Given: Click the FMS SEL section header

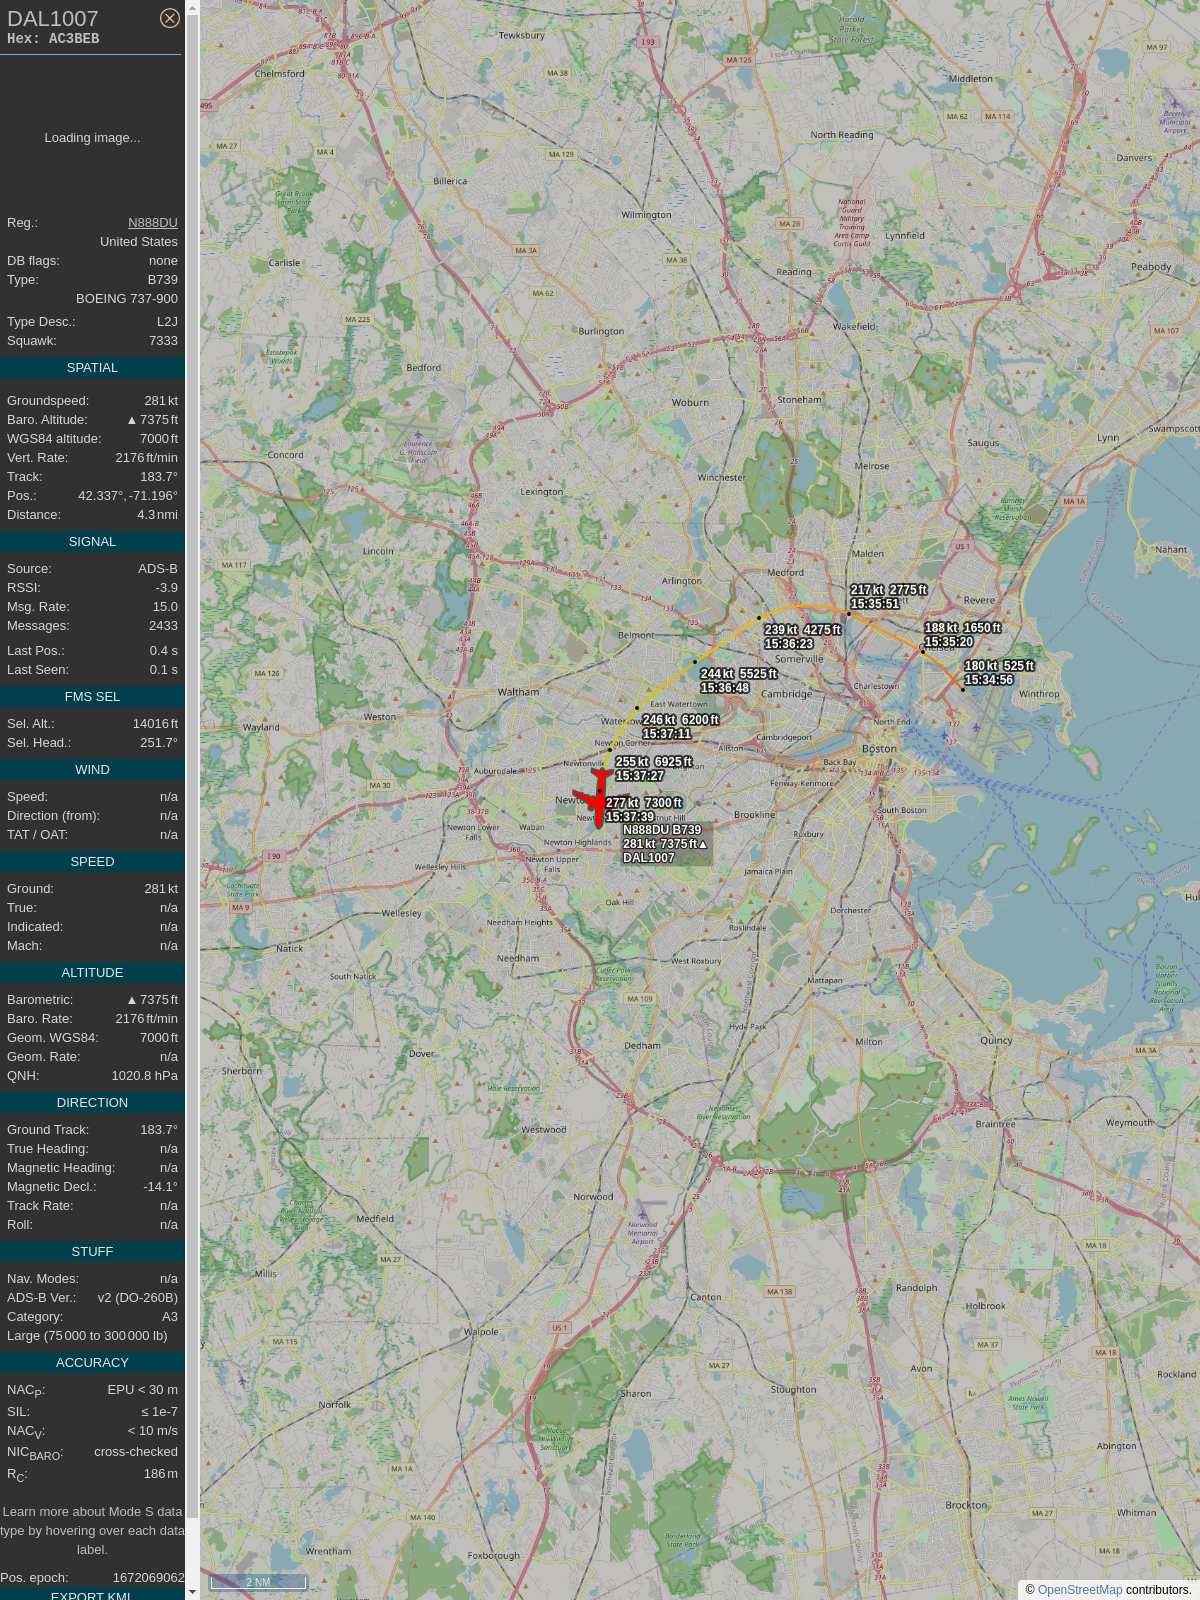Looking at the screenshot, I should coord(92,697).
